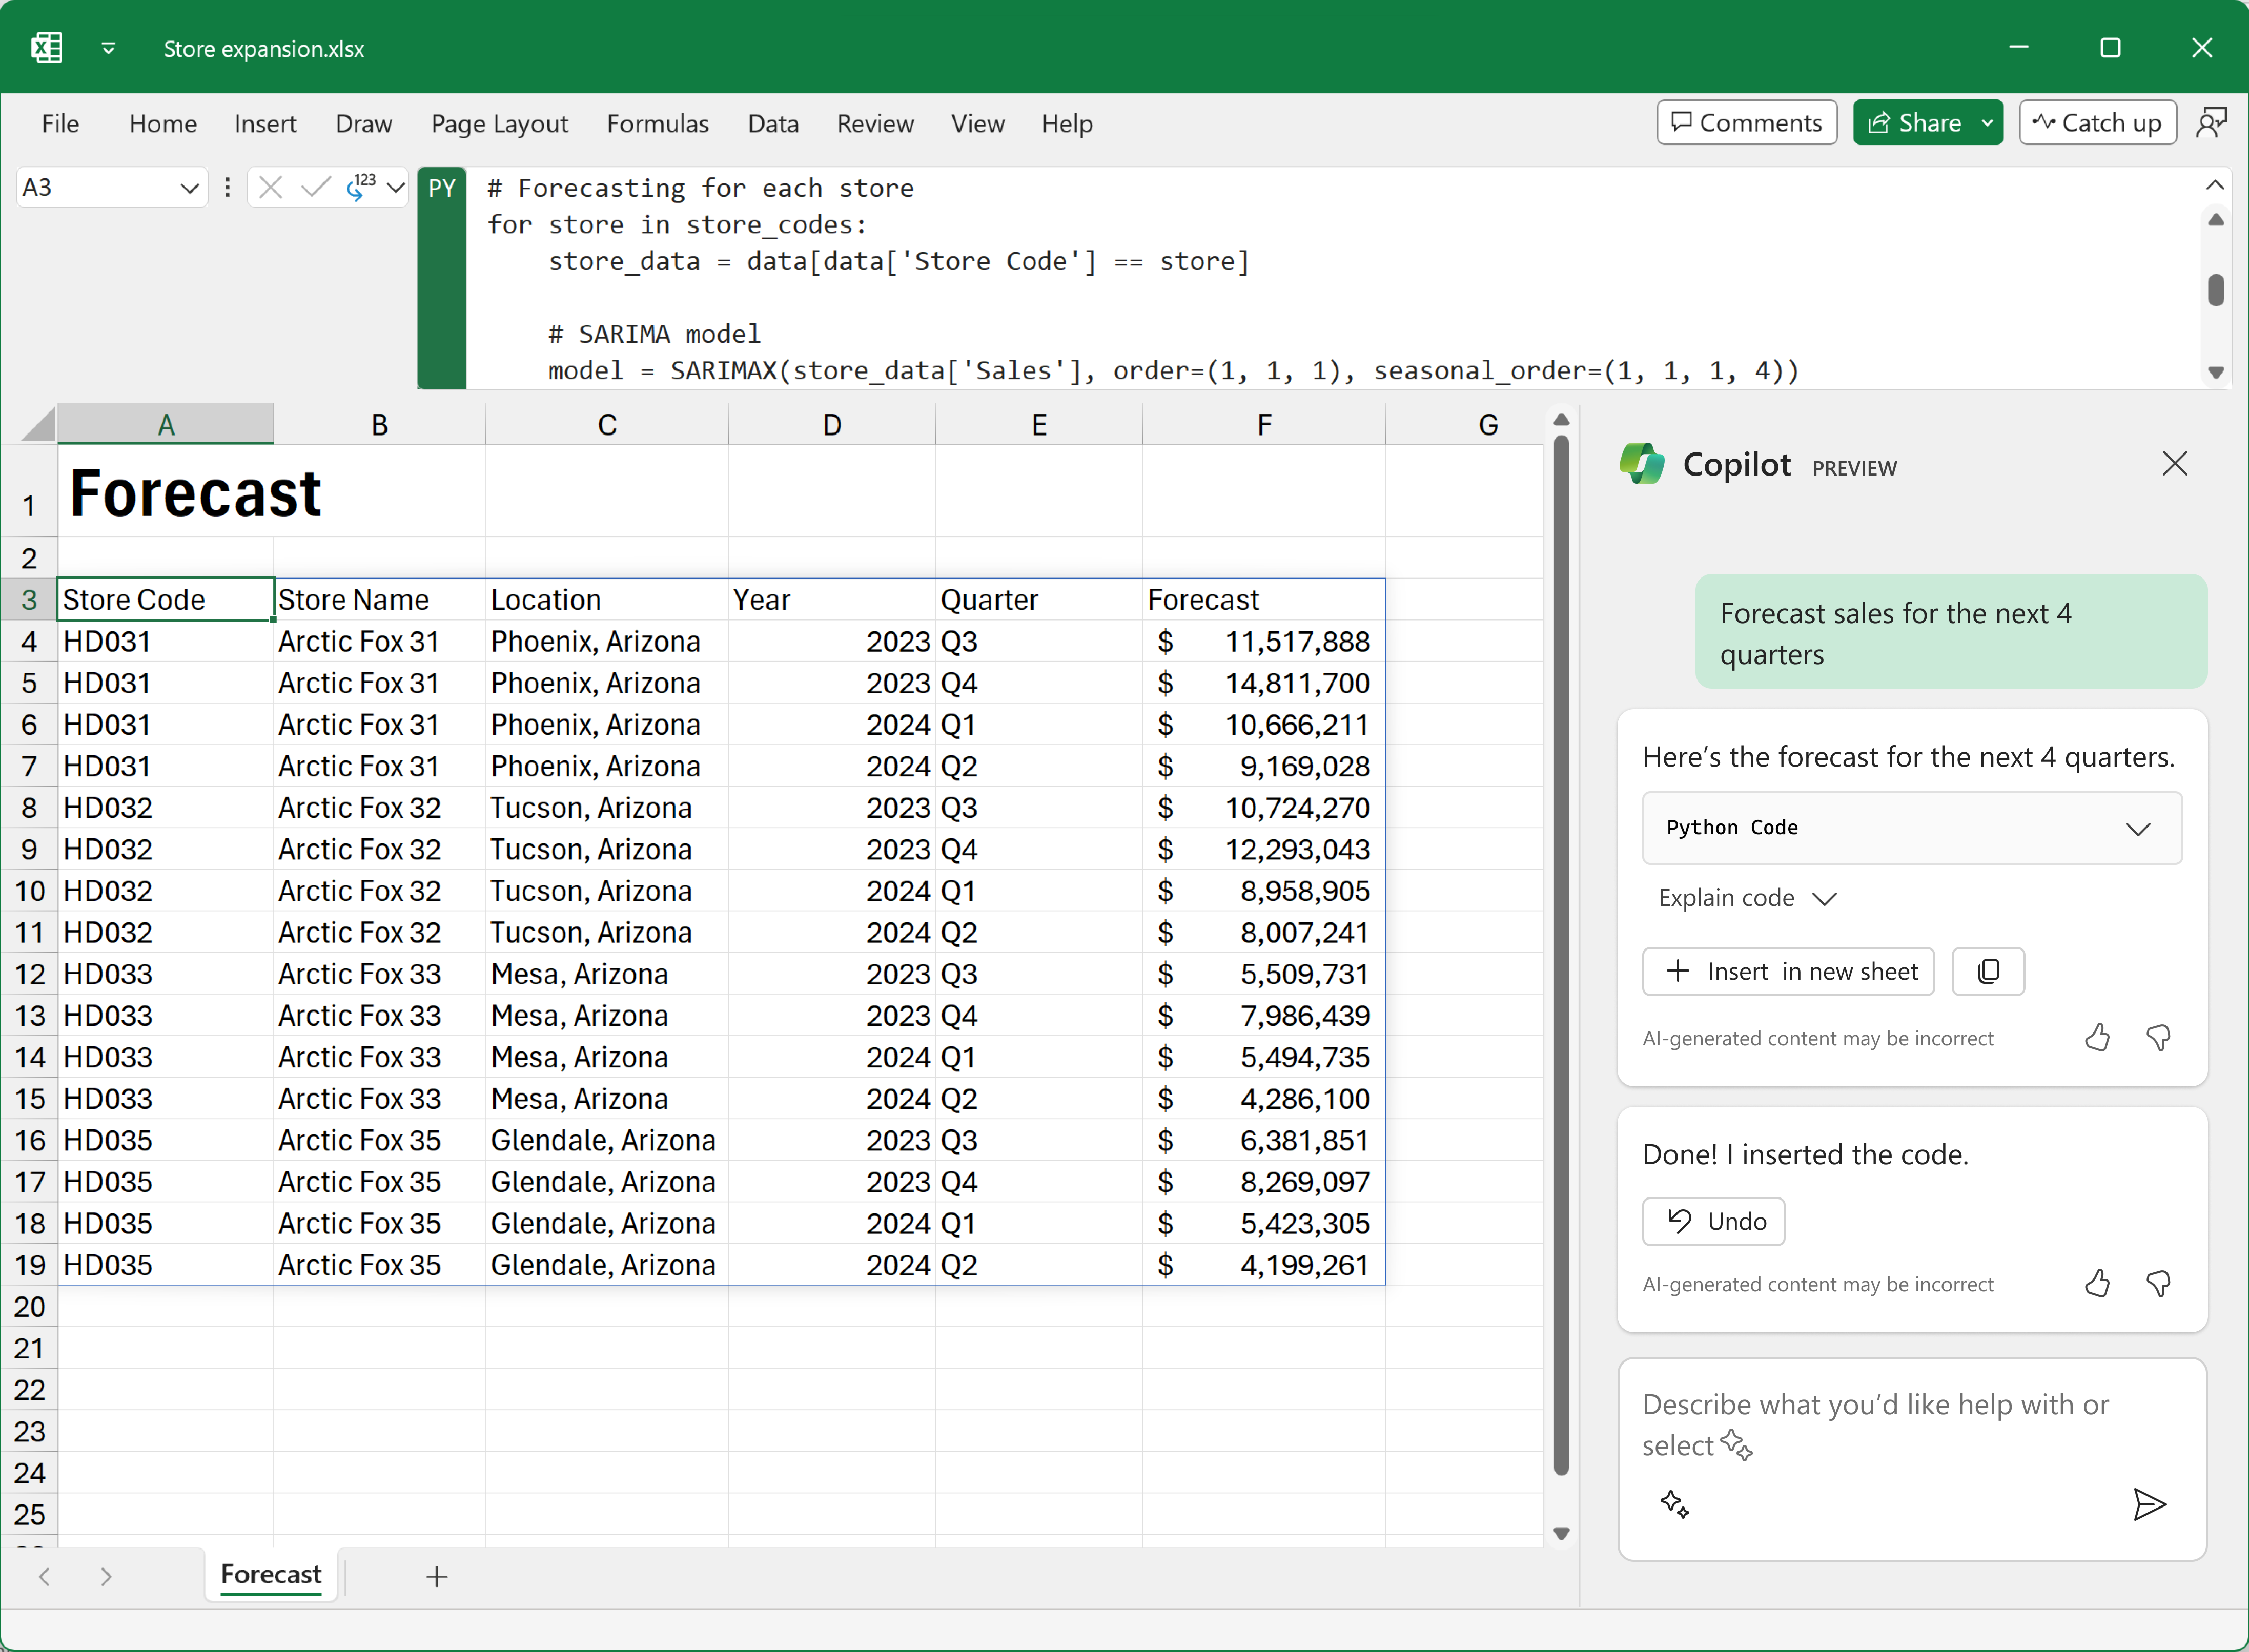Image resolution: width=2249 pixels, height=1652 pixels.
Task: Click the Excel app icon in title bar
Action: click(x=46, y=48)
